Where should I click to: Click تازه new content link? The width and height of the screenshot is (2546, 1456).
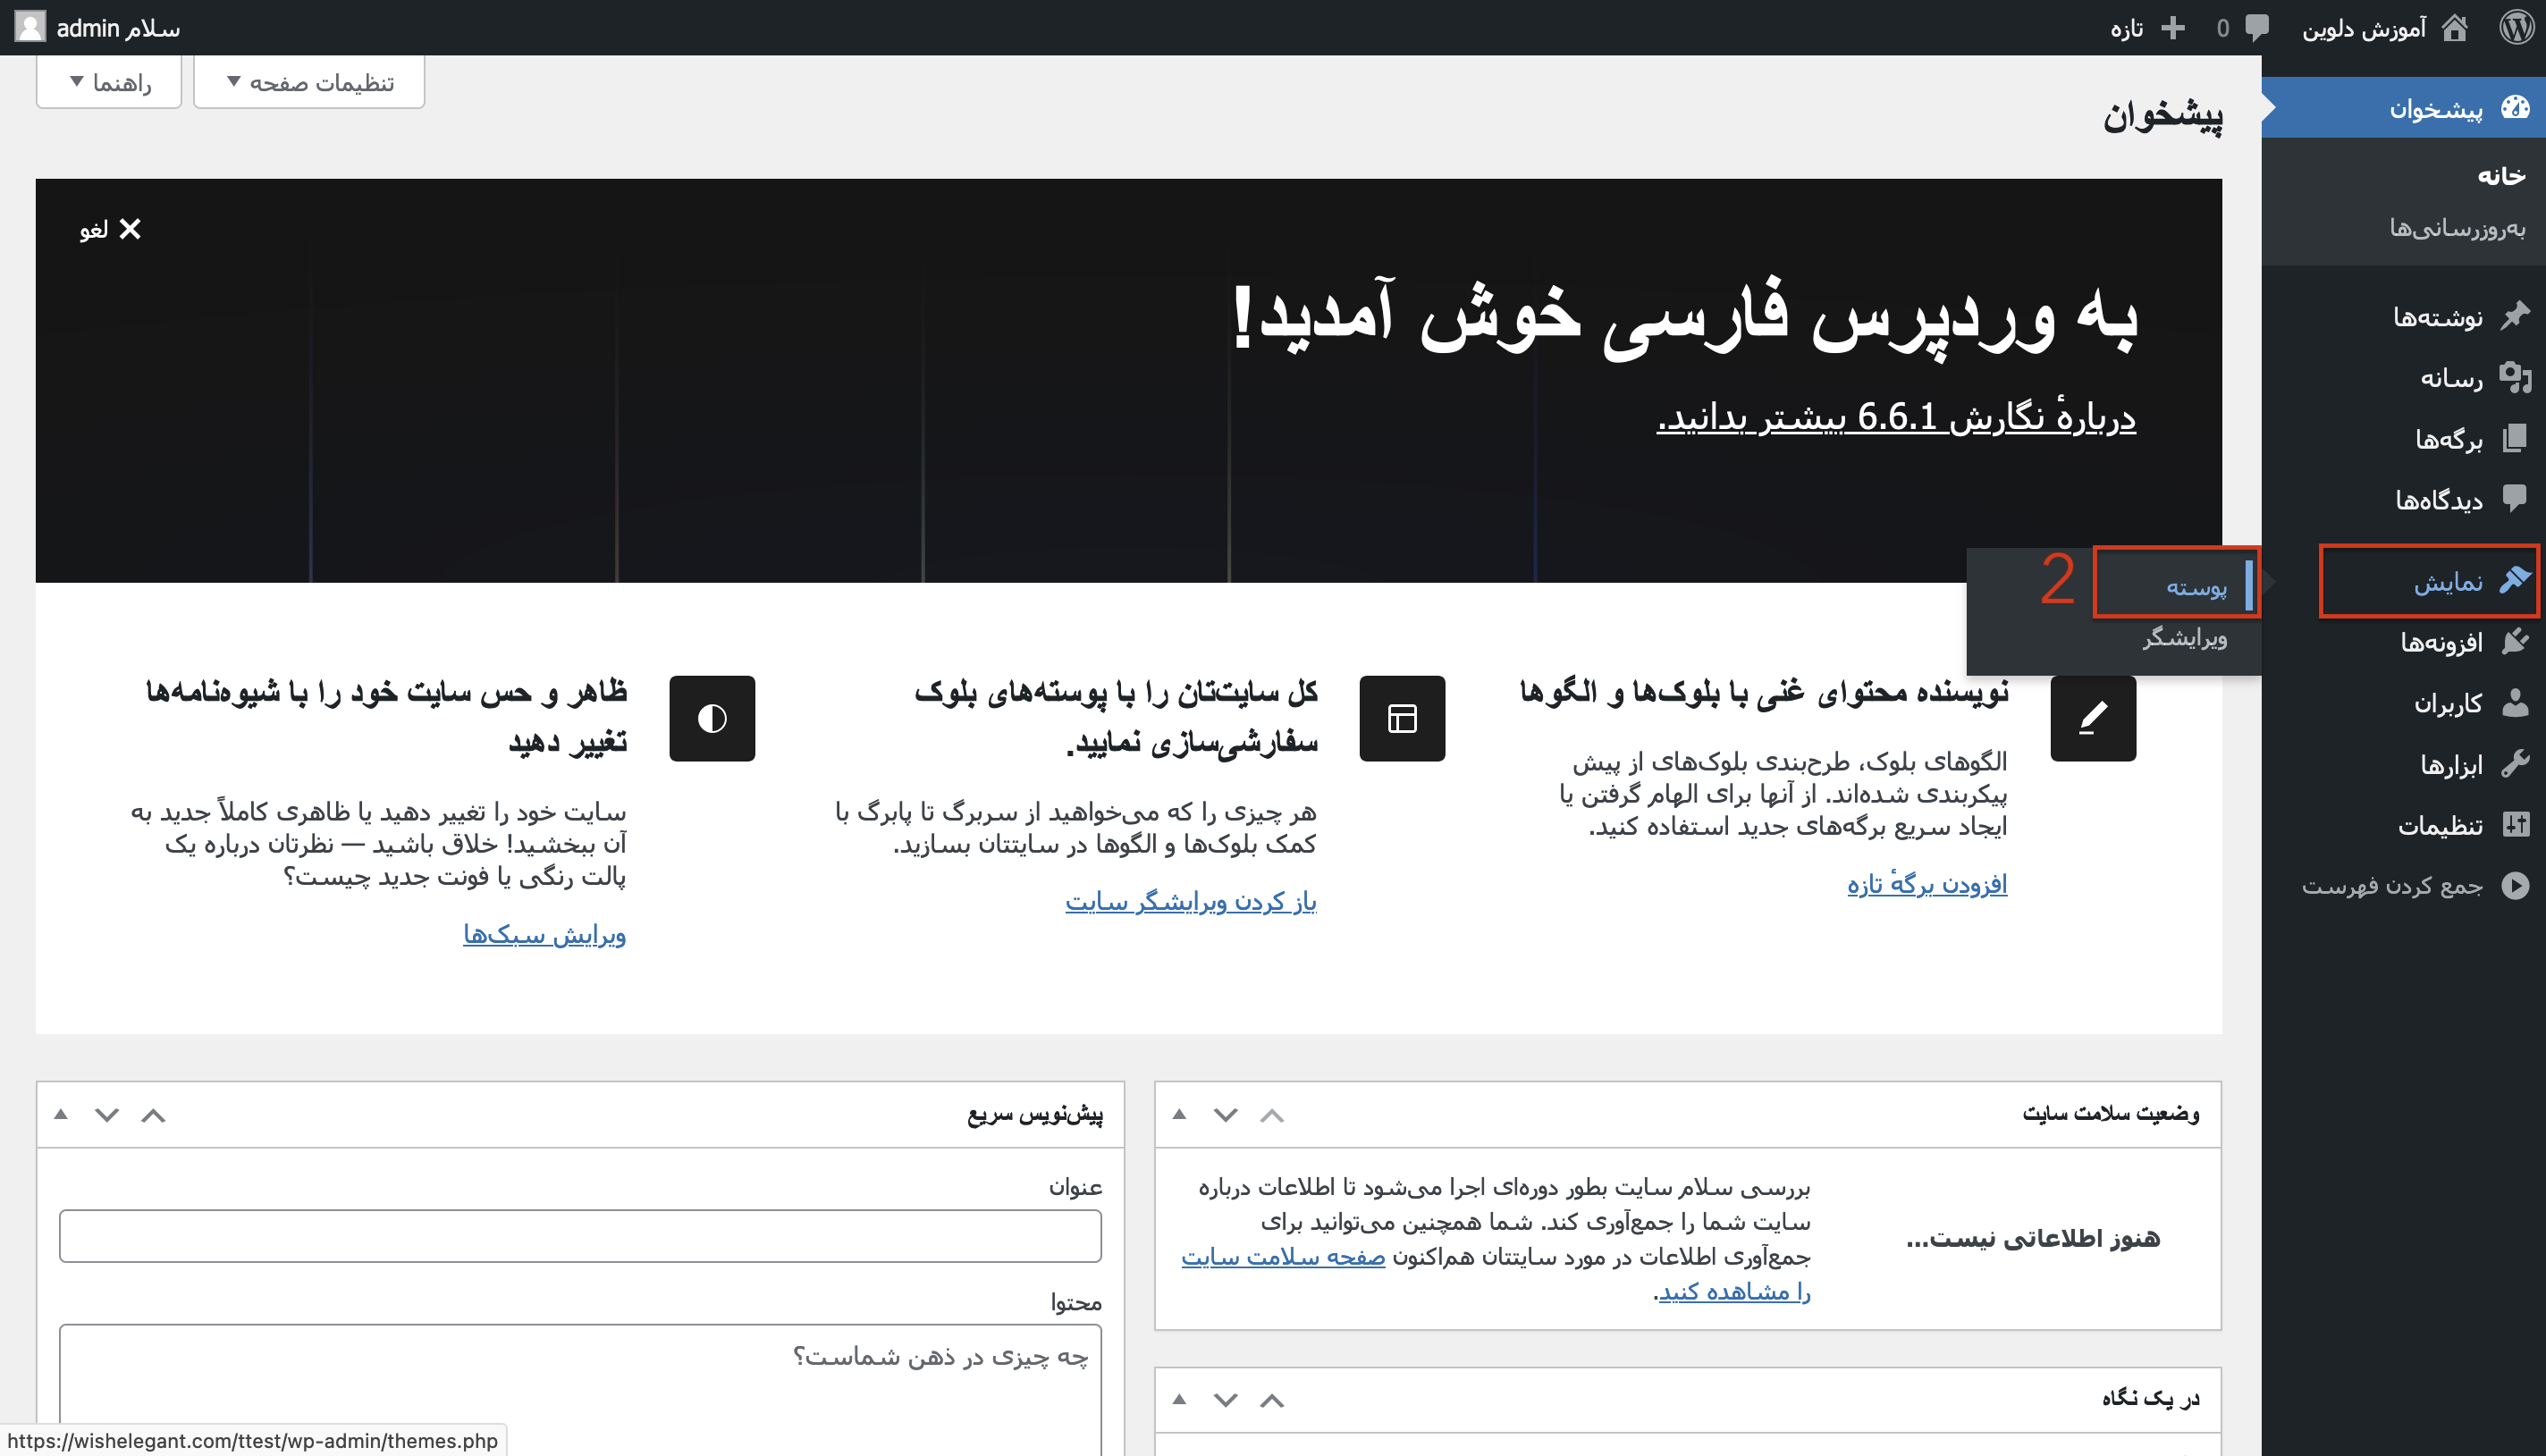pyautogui.click(x=2126, y=28)
